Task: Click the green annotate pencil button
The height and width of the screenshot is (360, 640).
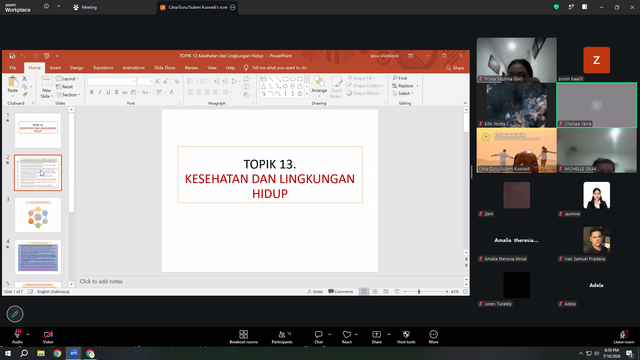Action: [x=15, y=314]
